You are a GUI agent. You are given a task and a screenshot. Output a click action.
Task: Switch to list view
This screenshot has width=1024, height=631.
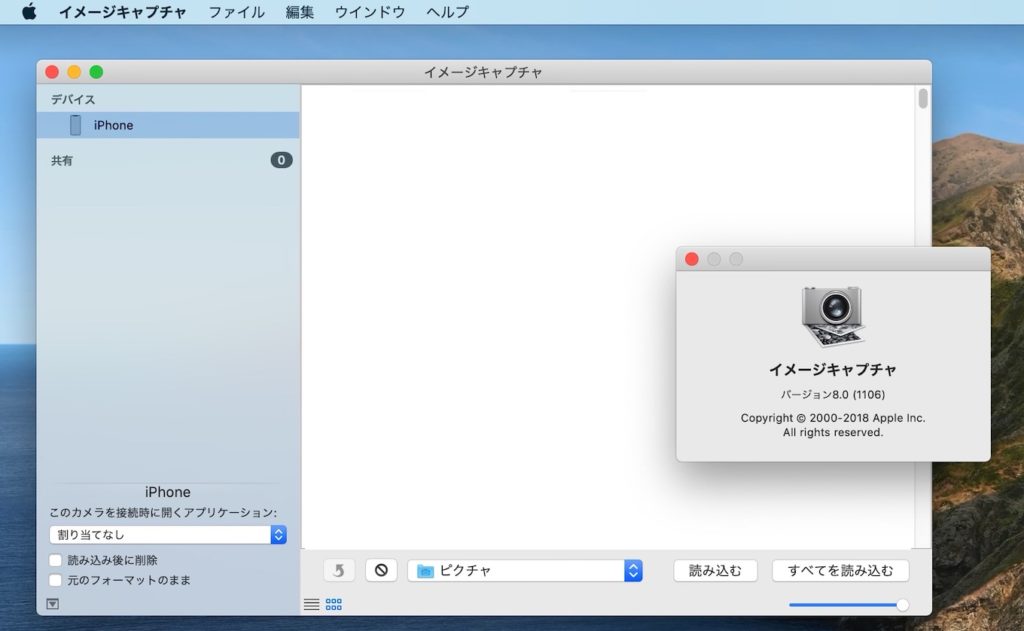click(x=312, y=604)
